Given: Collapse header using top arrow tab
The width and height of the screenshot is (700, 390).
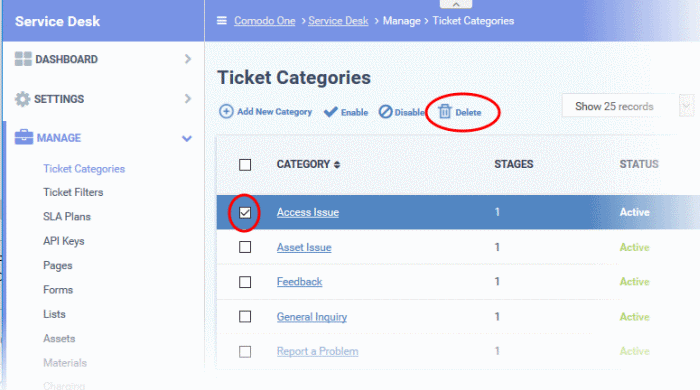Looking at the screenshot, I should click(x=456, y=4).
